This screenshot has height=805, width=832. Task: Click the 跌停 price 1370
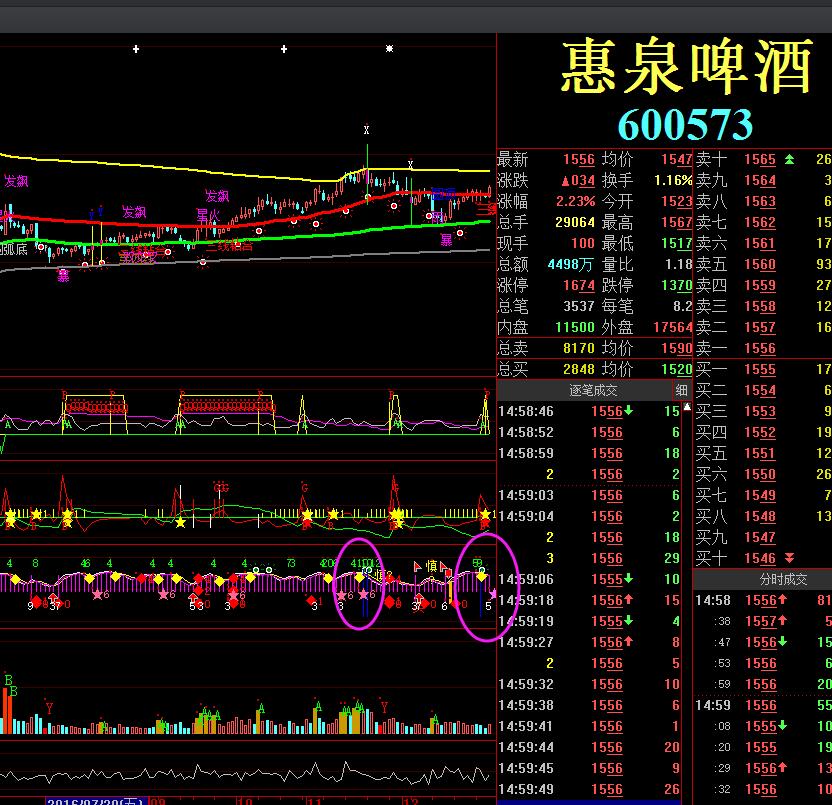tap(677, 285)
